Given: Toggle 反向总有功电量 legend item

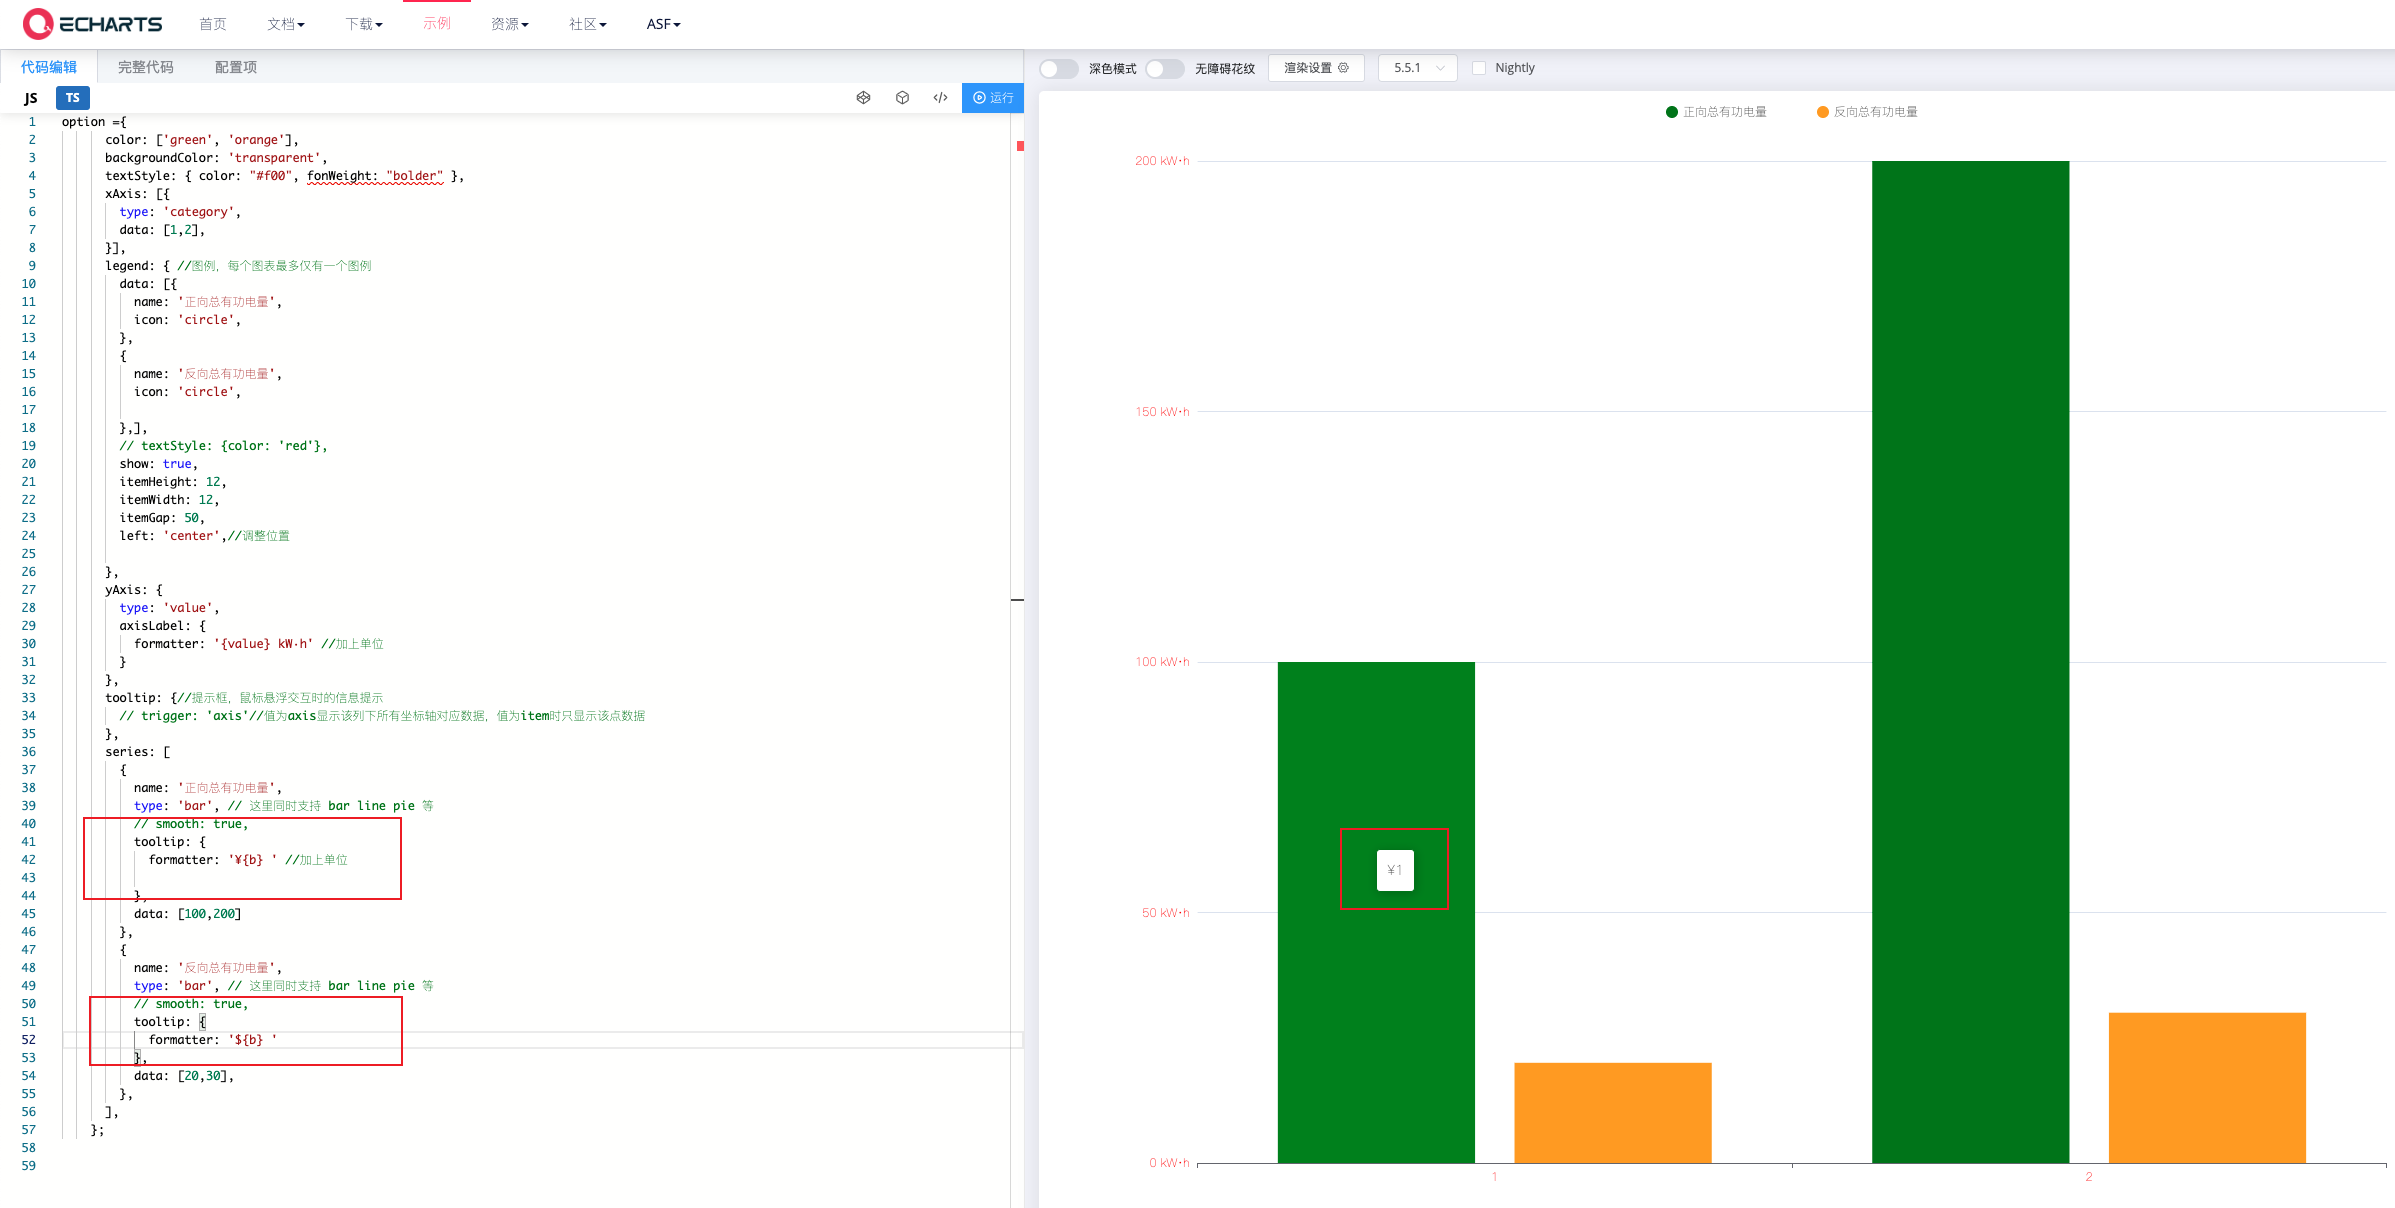Looking at the screenshot, I should pos(1867,112).
